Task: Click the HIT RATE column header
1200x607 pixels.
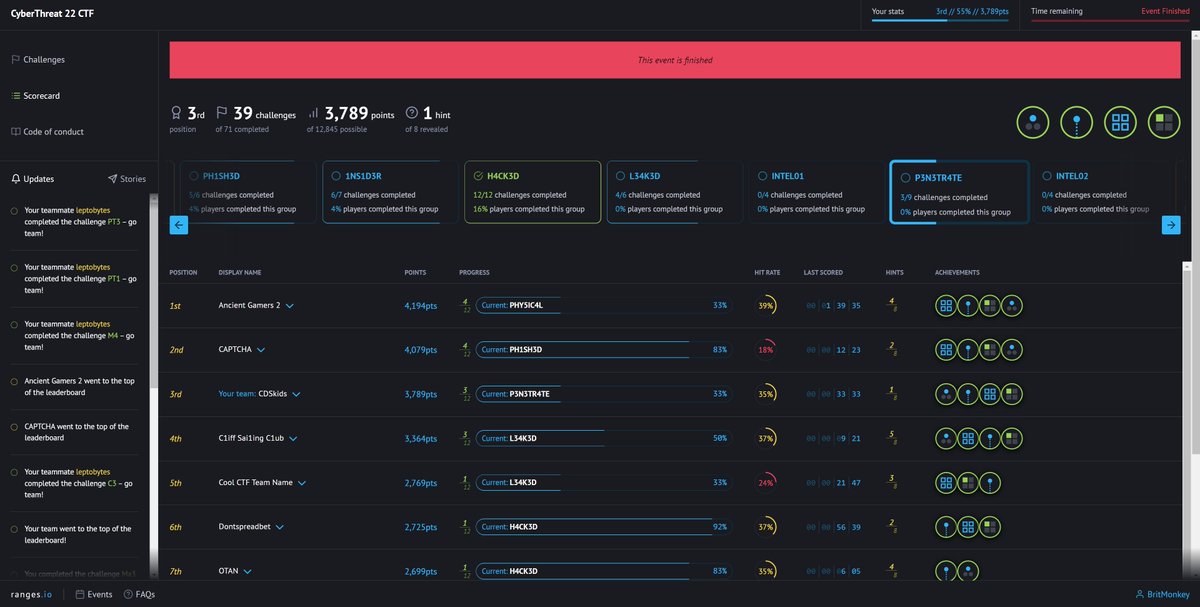Action: point(768,272)
